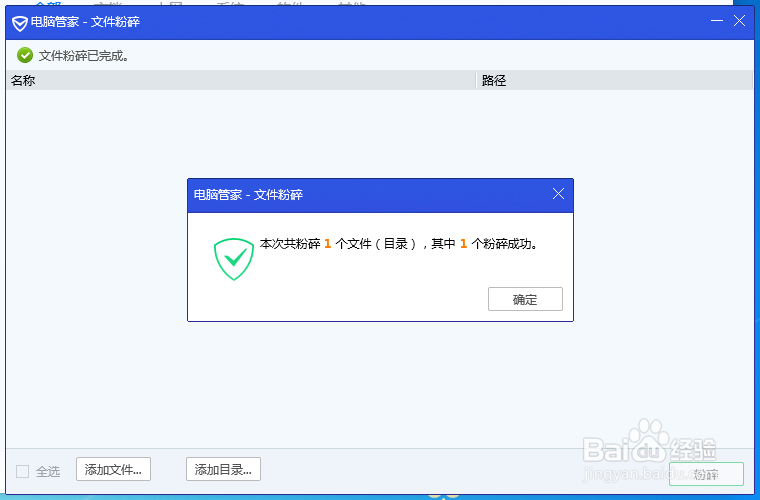Click the 添加目录... button
The height and width of the screenshot is (500, 760).
pos(223,469)
